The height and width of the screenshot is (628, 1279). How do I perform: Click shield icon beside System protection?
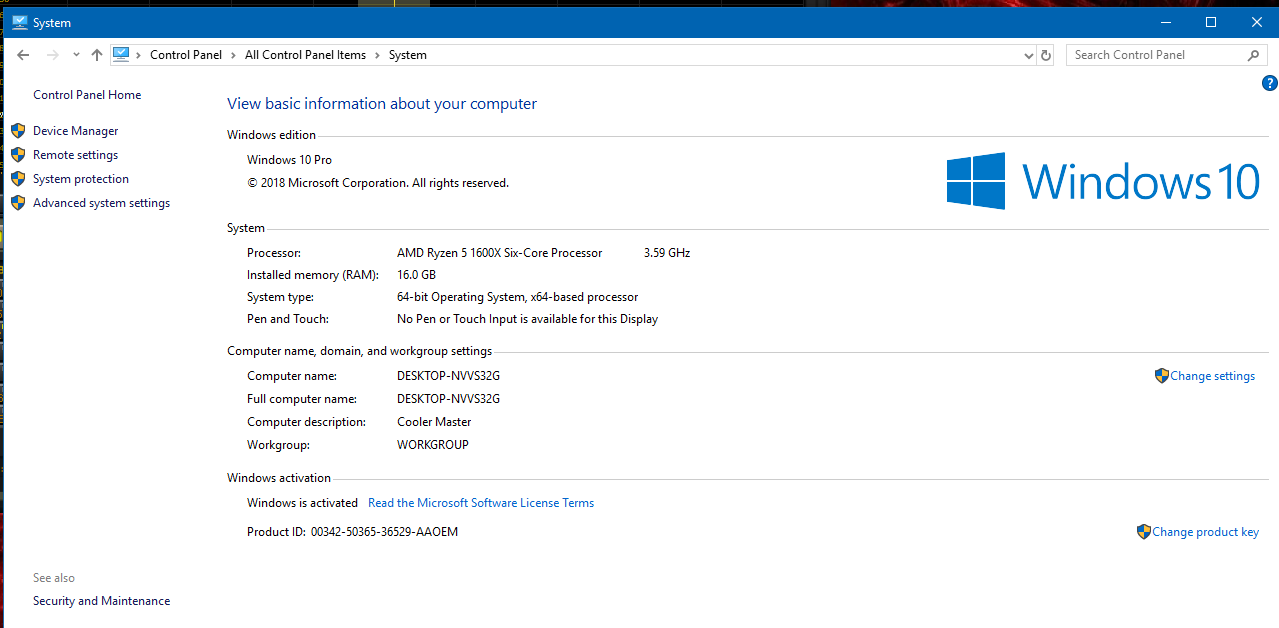(x=17, y=179)
